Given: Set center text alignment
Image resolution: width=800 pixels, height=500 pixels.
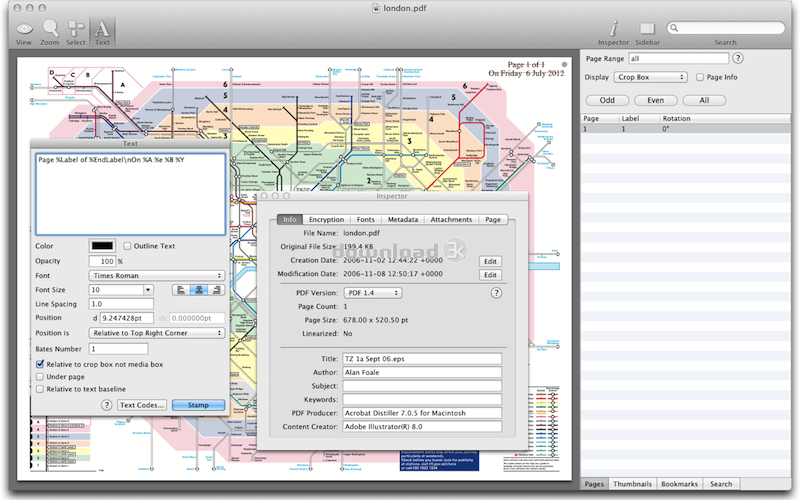Looking at the screenshot, I should [x=198, y=290].
